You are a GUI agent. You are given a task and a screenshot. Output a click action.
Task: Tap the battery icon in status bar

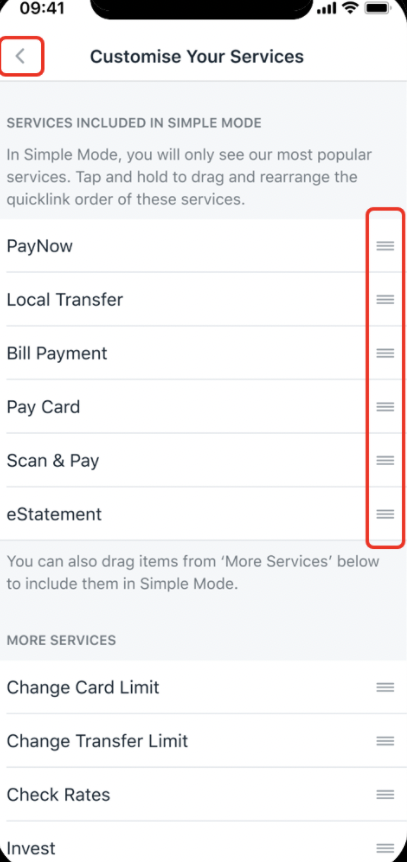(x=378, y=9)
